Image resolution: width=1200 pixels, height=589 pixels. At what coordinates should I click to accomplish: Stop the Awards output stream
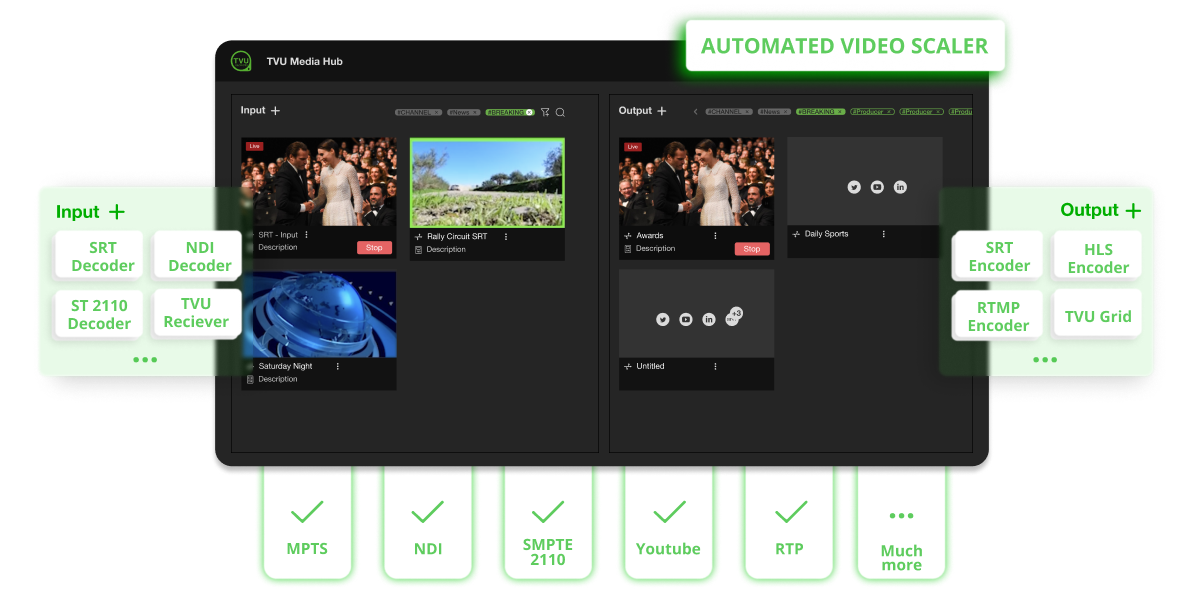[x=752, y=249]
